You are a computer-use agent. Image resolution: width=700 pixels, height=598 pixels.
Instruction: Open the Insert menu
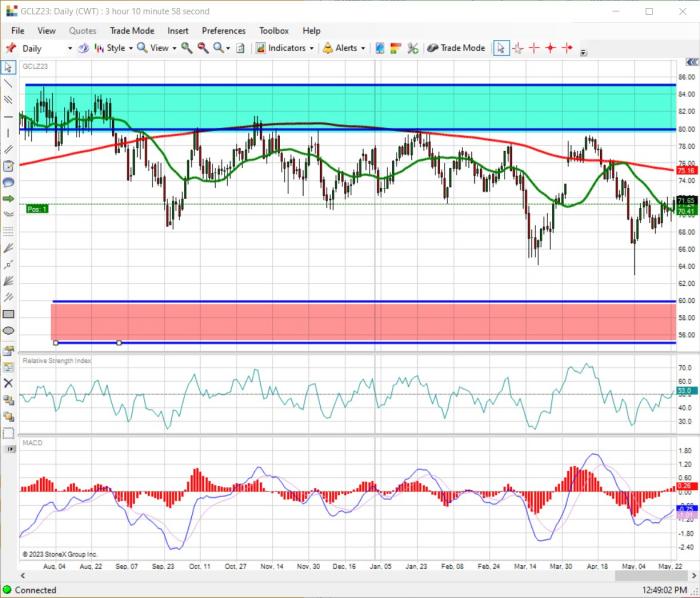(x=178, y=31)
